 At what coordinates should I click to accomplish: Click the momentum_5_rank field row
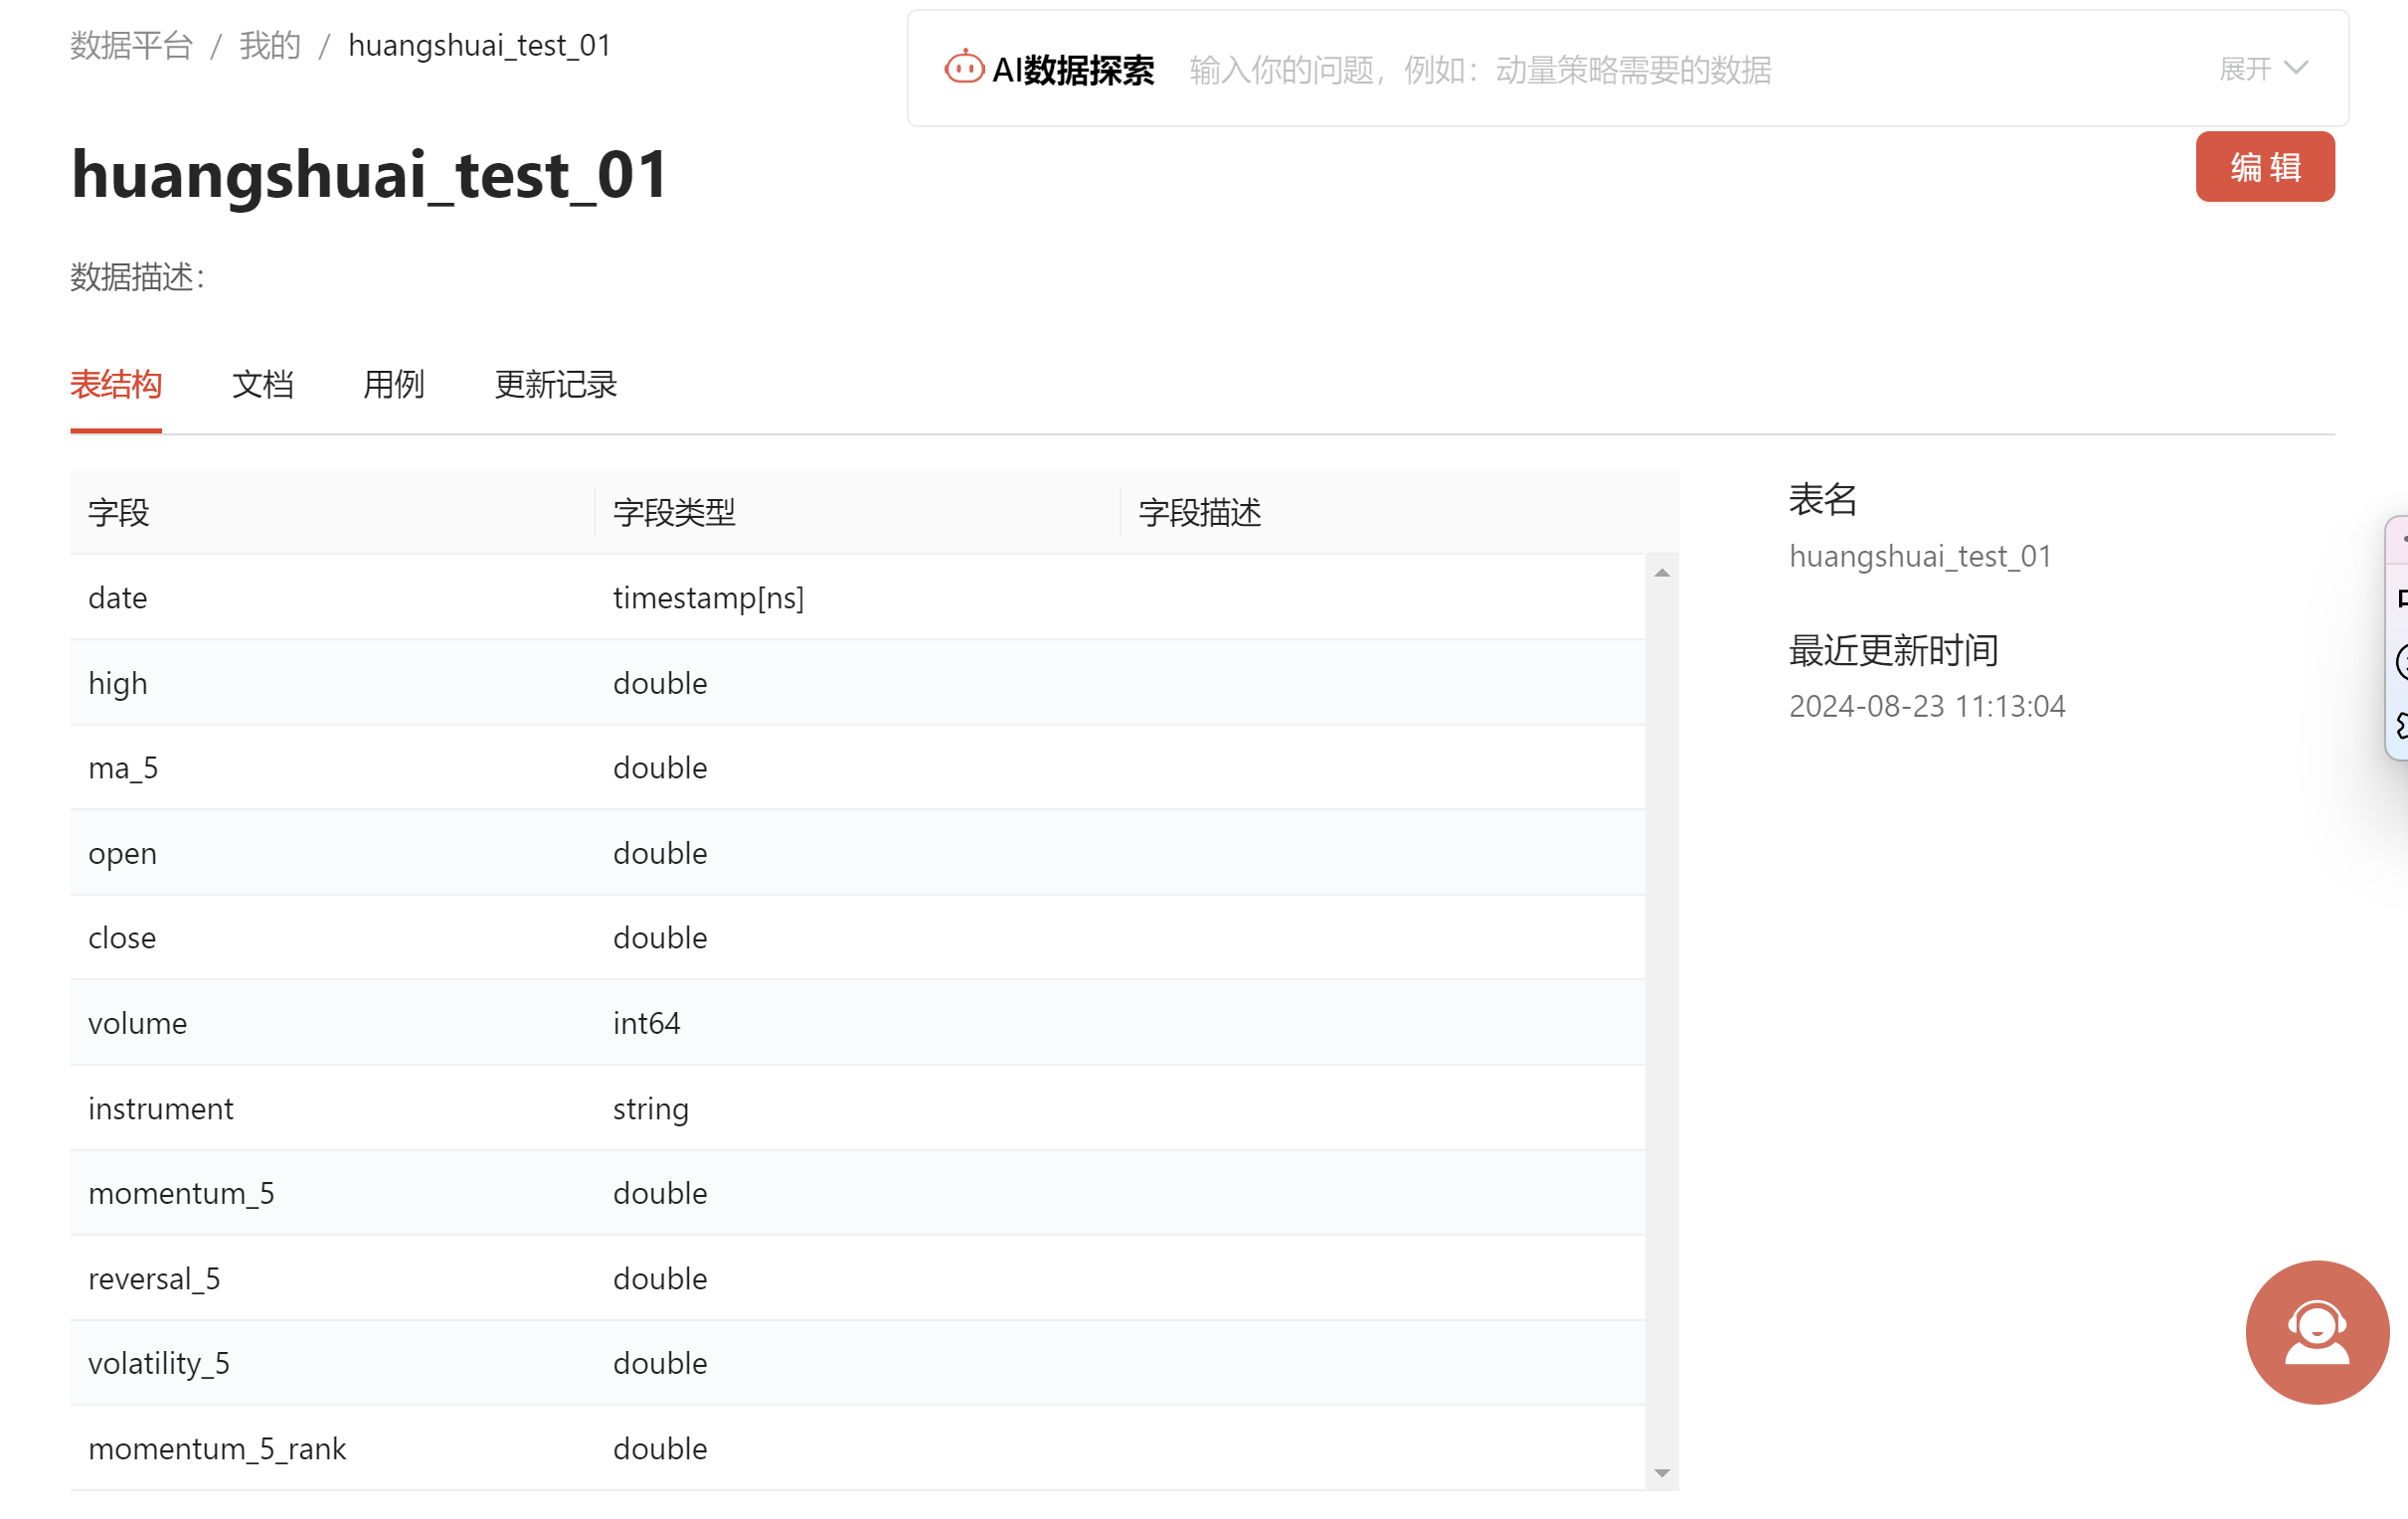click(216, 1448)
